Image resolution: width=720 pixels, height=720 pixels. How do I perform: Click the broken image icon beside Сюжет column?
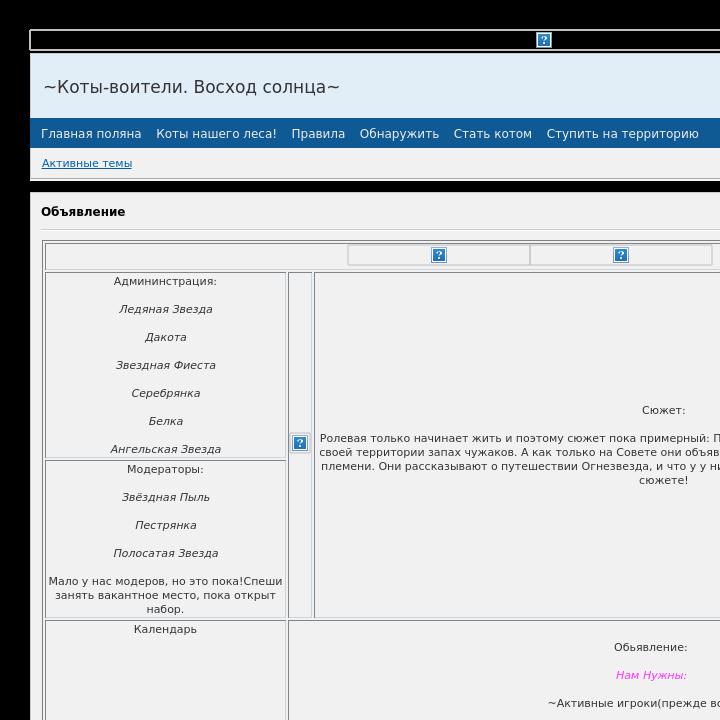coord(300,443)
